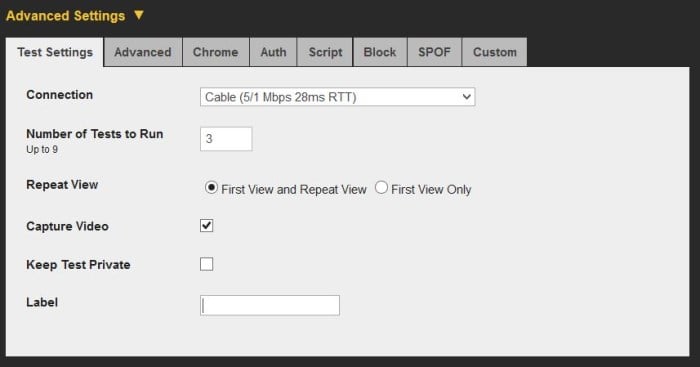Screen dimensions: 700x367
Task: Select the Test Settings tab
Action: (x=55, y=52)
